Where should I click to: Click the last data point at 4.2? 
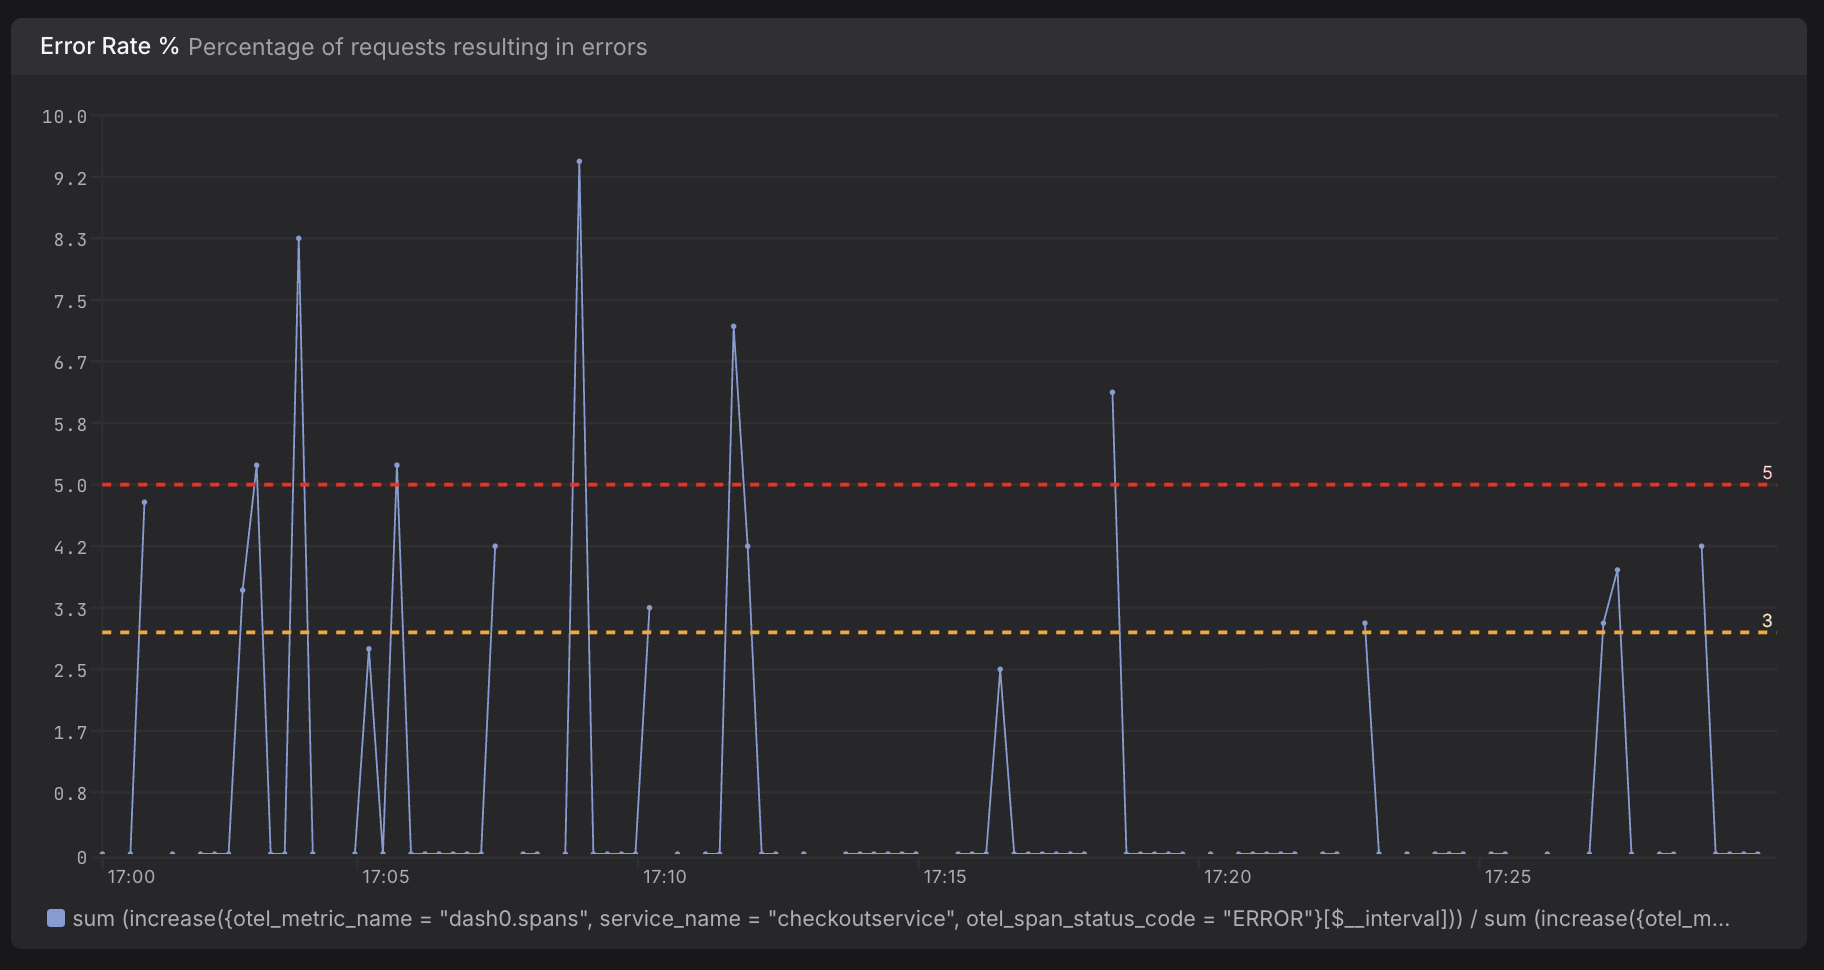[x=1701, y=547]
